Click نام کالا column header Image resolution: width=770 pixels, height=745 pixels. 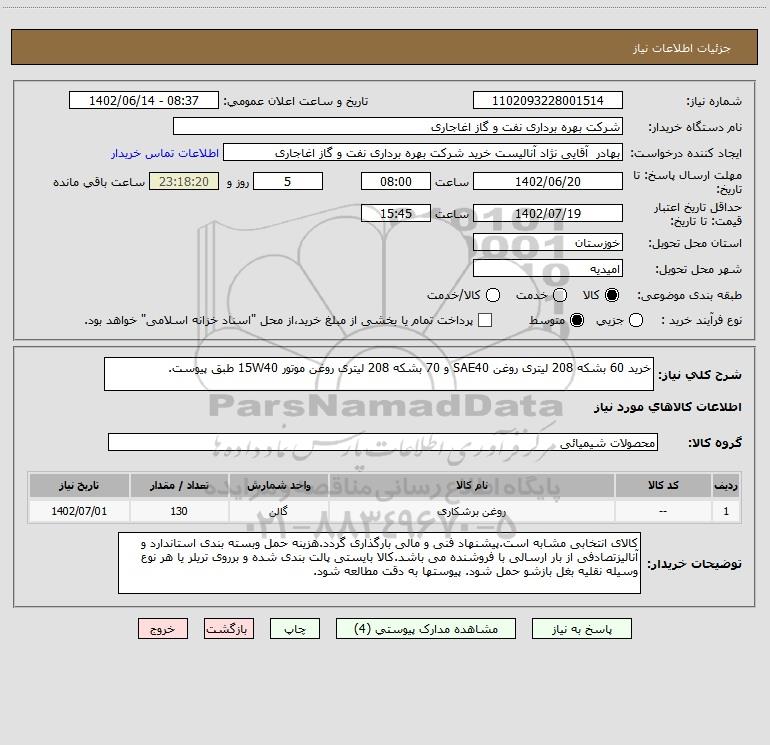(x=471, y=486)
